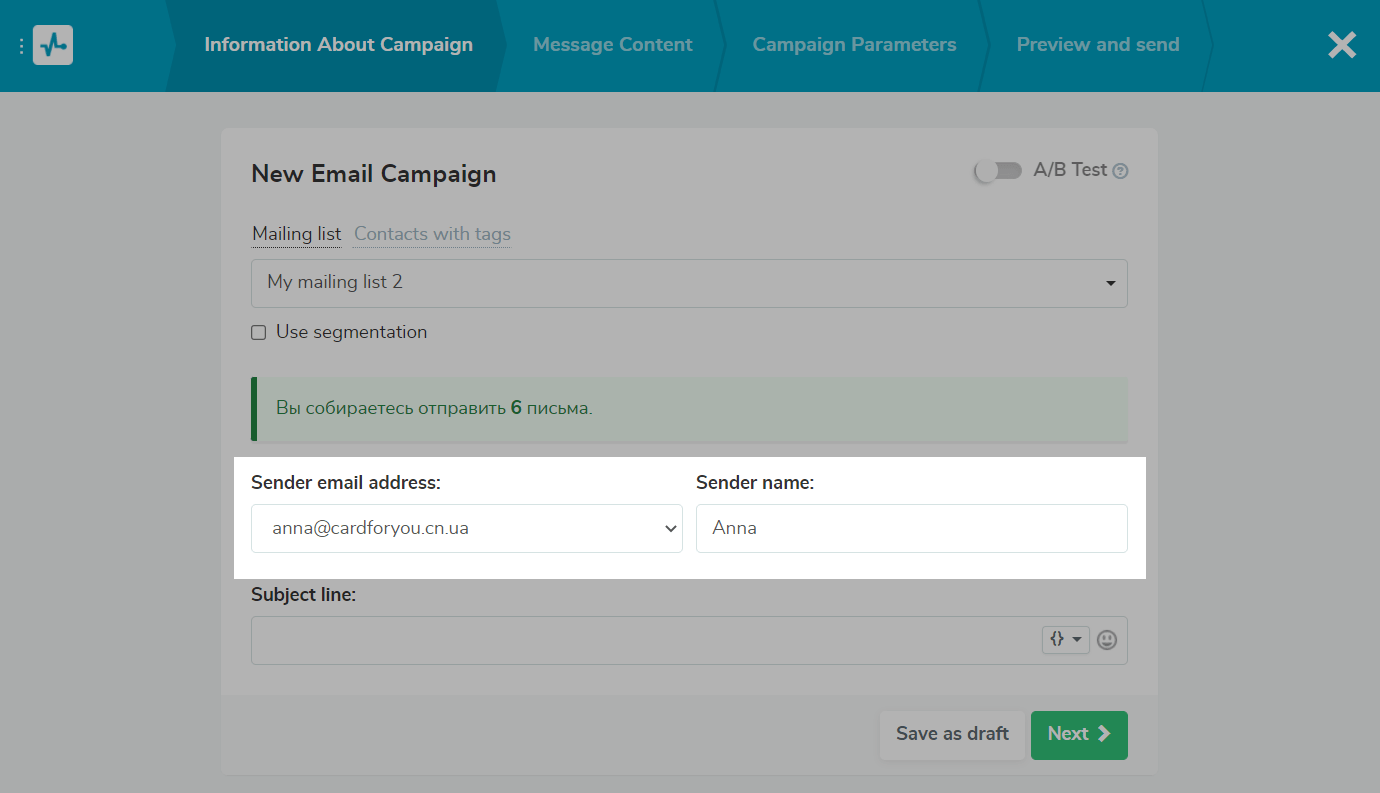Go to the Message Content step
Screen dimensions: 1380x793
[x=612, y=45]
